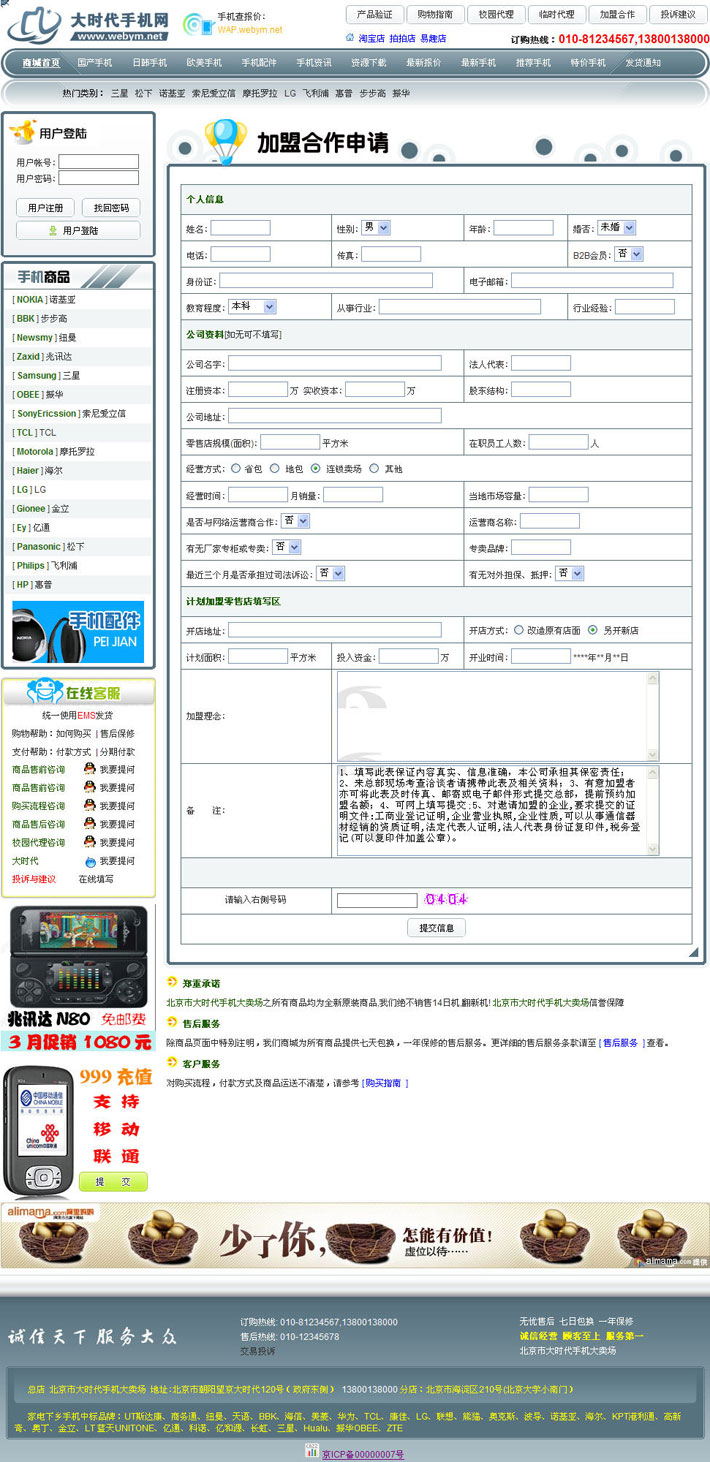Click the blue chat icon beside 大时代
710x1462 pixels.
click(90, 861)
